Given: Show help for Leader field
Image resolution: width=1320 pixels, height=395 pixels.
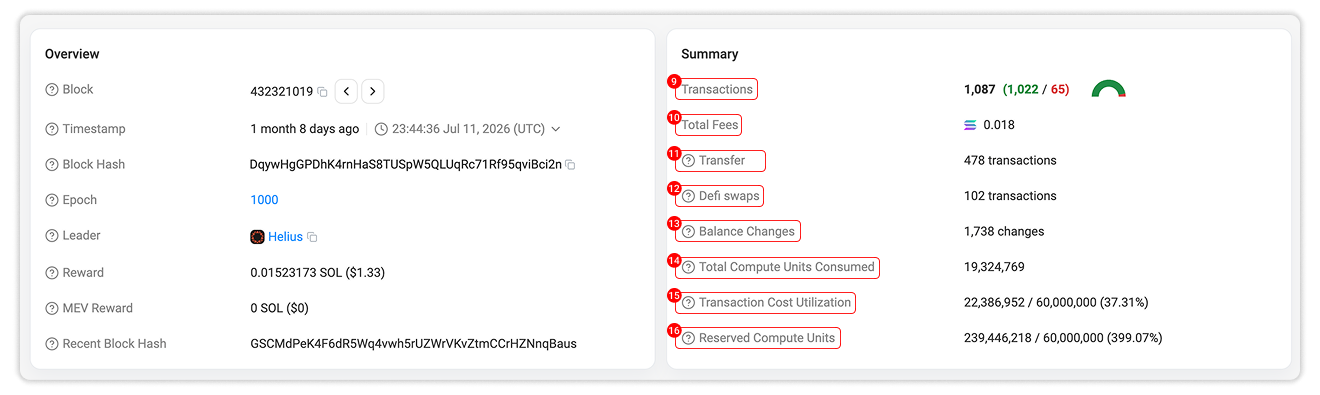Looking at the screenshot, I should click(x=52, y=236).
